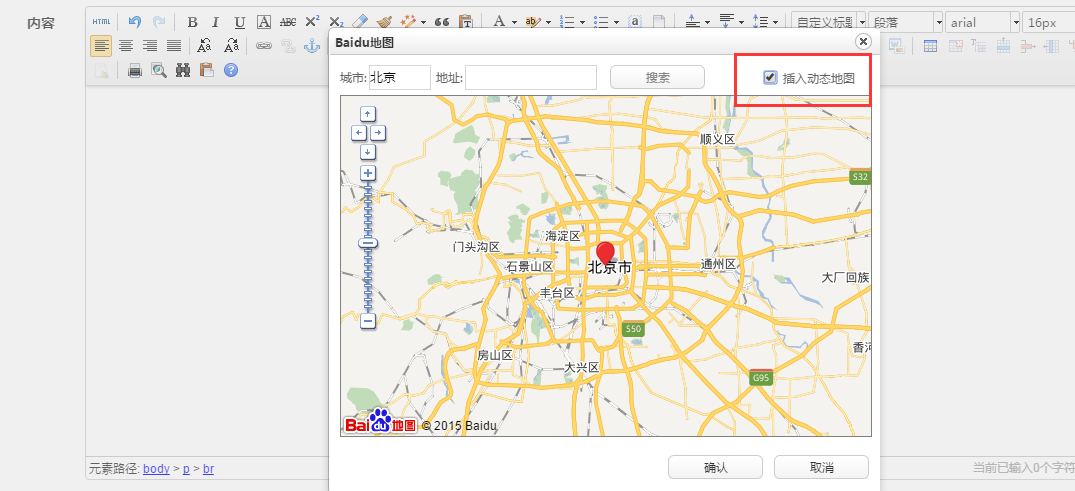The width and height of the screenshot is (1075, 491).
Task: Click the blockquote quotation marks icon
Action: point(441,21)
